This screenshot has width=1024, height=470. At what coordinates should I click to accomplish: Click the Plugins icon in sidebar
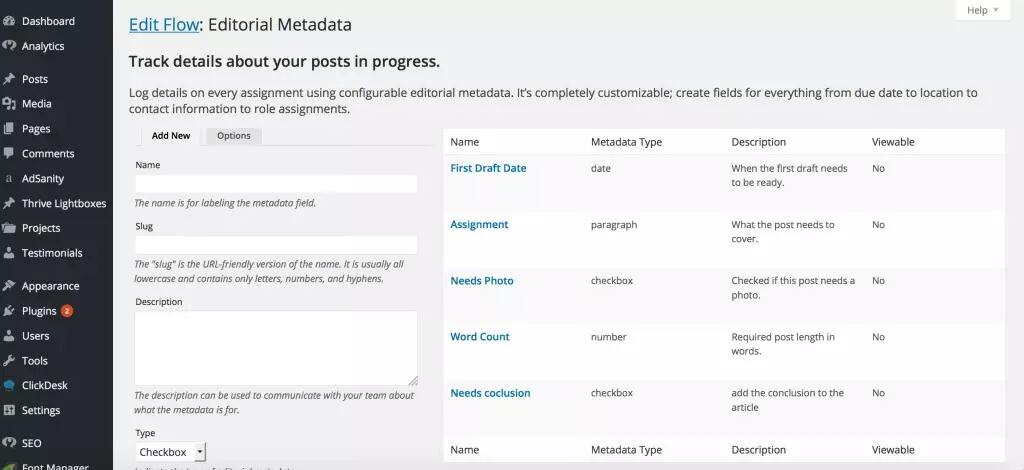click(x=9, y=311)
